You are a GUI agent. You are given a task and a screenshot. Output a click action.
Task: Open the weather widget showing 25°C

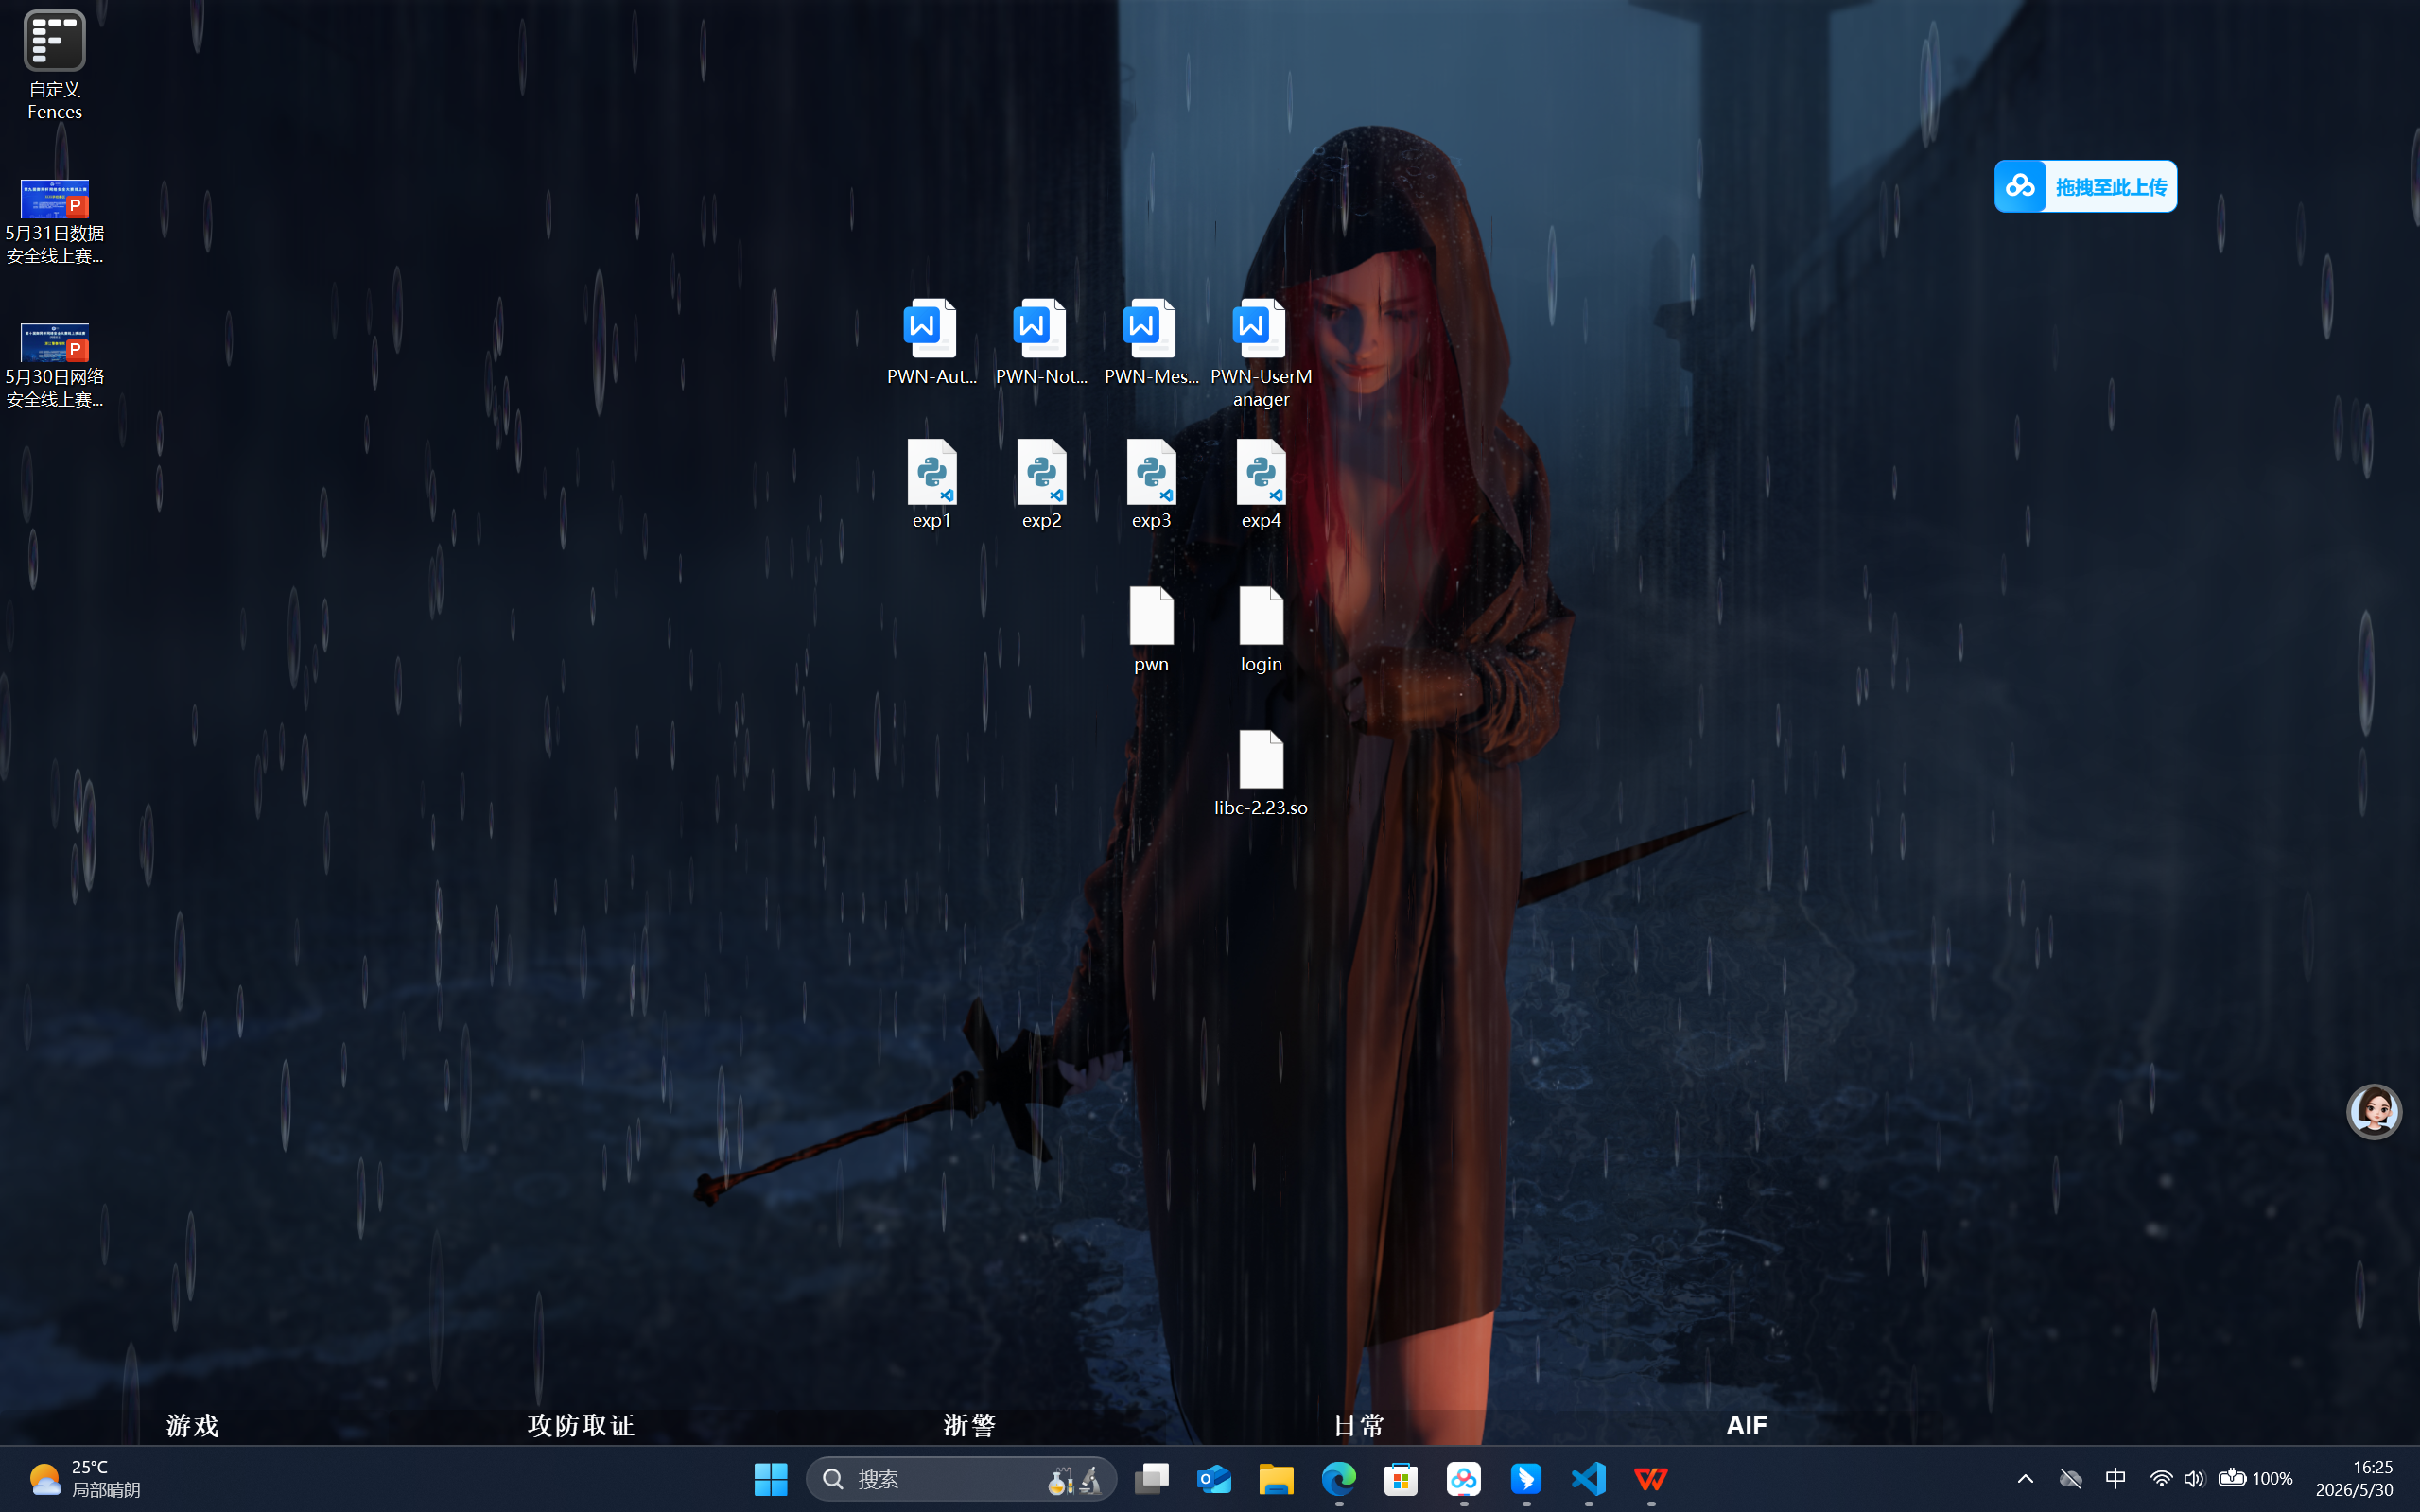click(85, 1479)
